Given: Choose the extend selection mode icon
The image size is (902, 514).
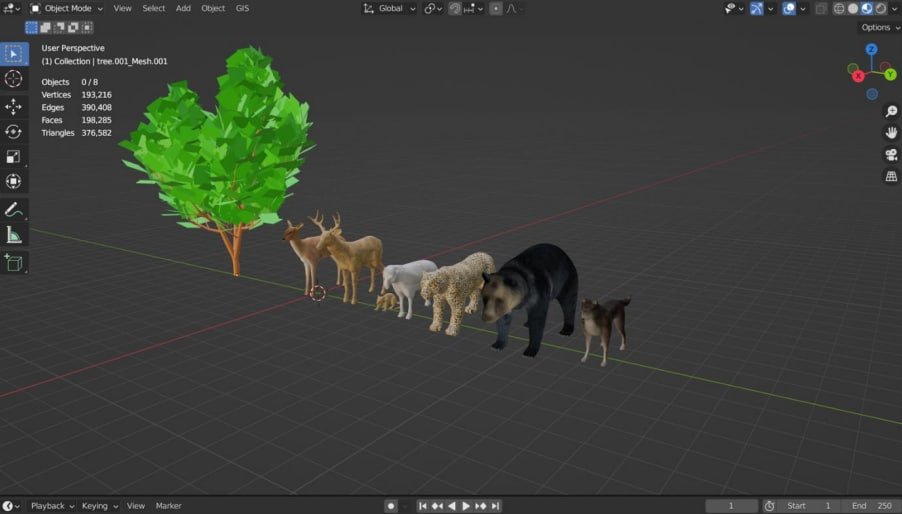Looking at the screenshot, I should pos(45,27).
